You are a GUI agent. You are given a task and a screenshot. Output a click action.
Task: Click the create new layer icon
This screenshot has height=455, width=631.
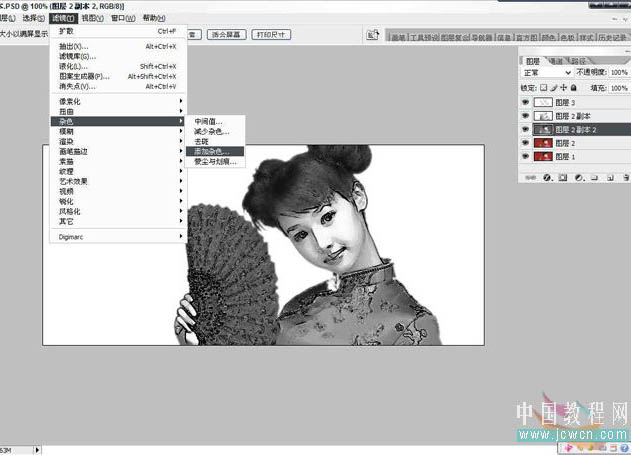[x=609, y=178]
